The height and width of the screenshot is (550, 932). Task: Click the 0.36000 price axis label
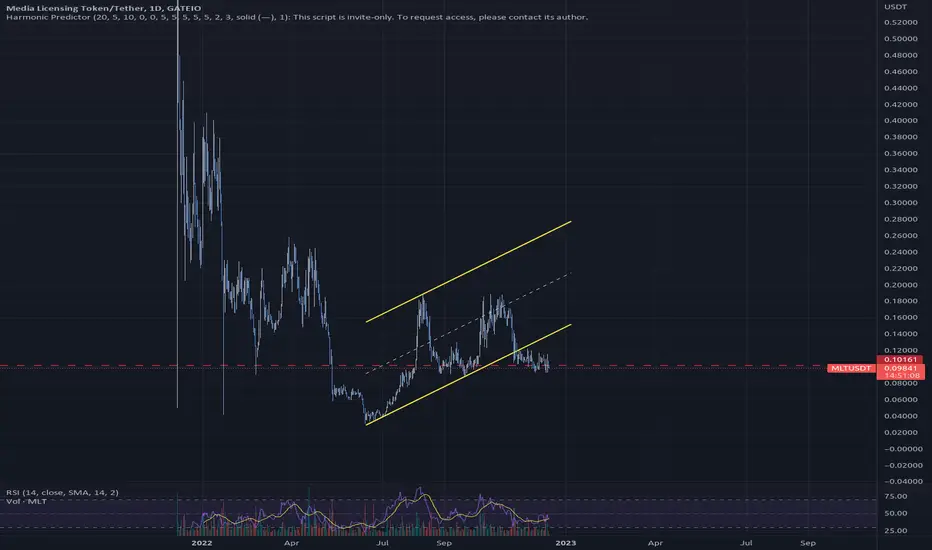point(900,153)
